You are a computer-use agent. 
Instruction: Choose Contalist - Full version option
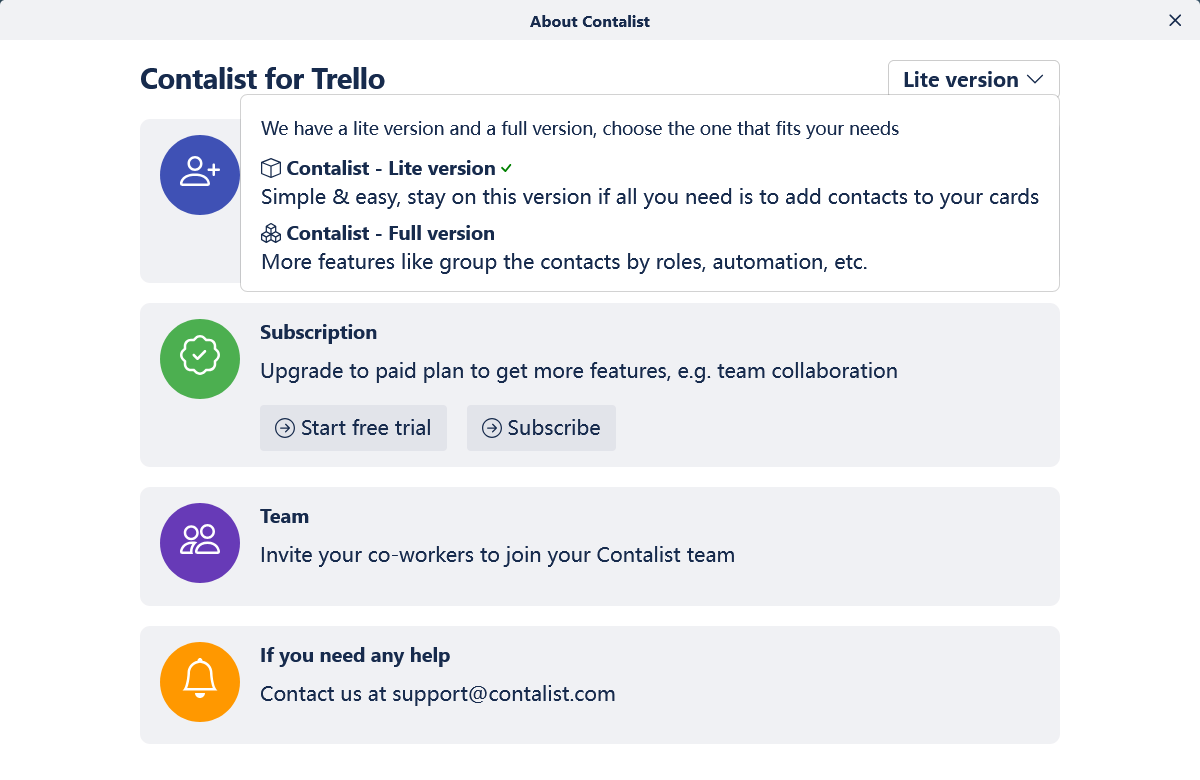390,233
